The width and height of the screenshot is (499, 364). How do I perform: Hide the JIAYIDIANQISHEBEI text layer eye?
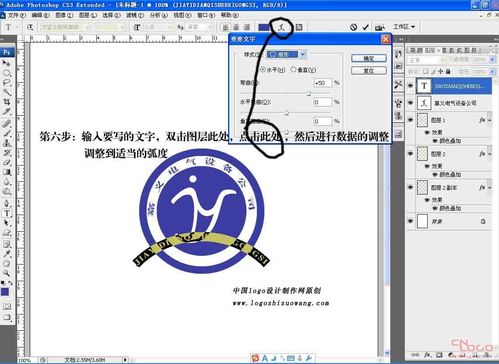411,86
